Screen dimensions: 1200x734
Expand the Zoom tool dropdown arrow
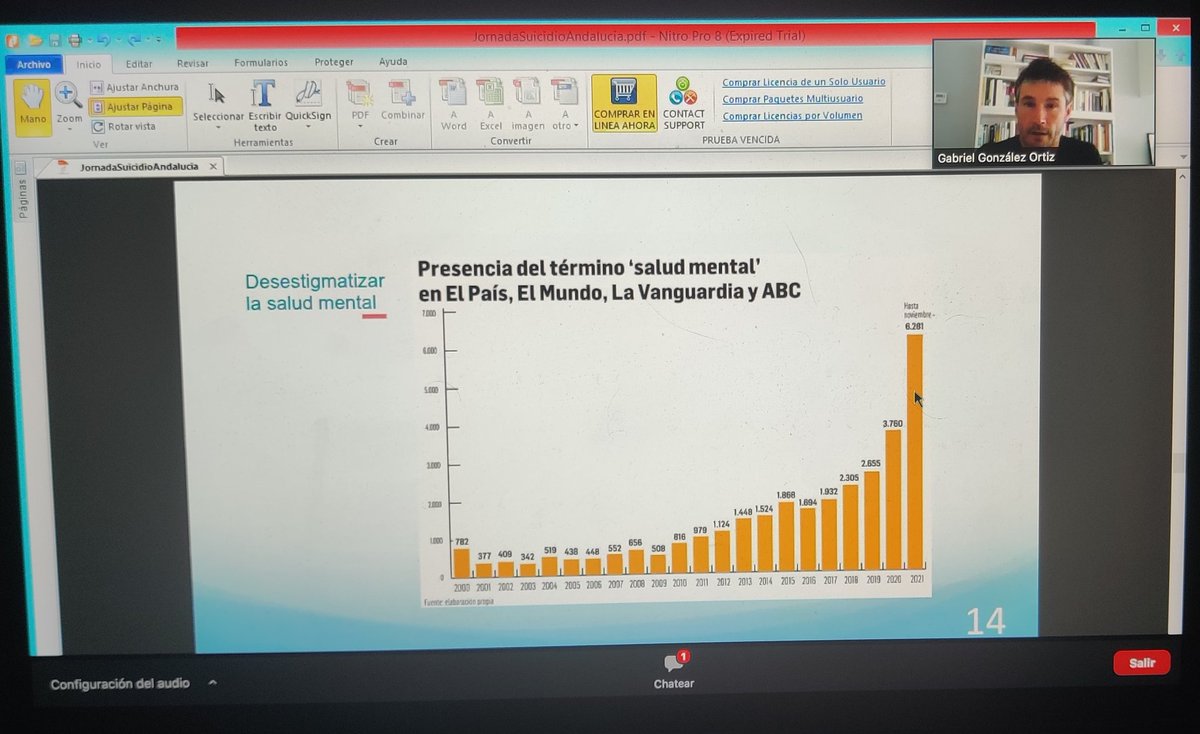(69, 129)
